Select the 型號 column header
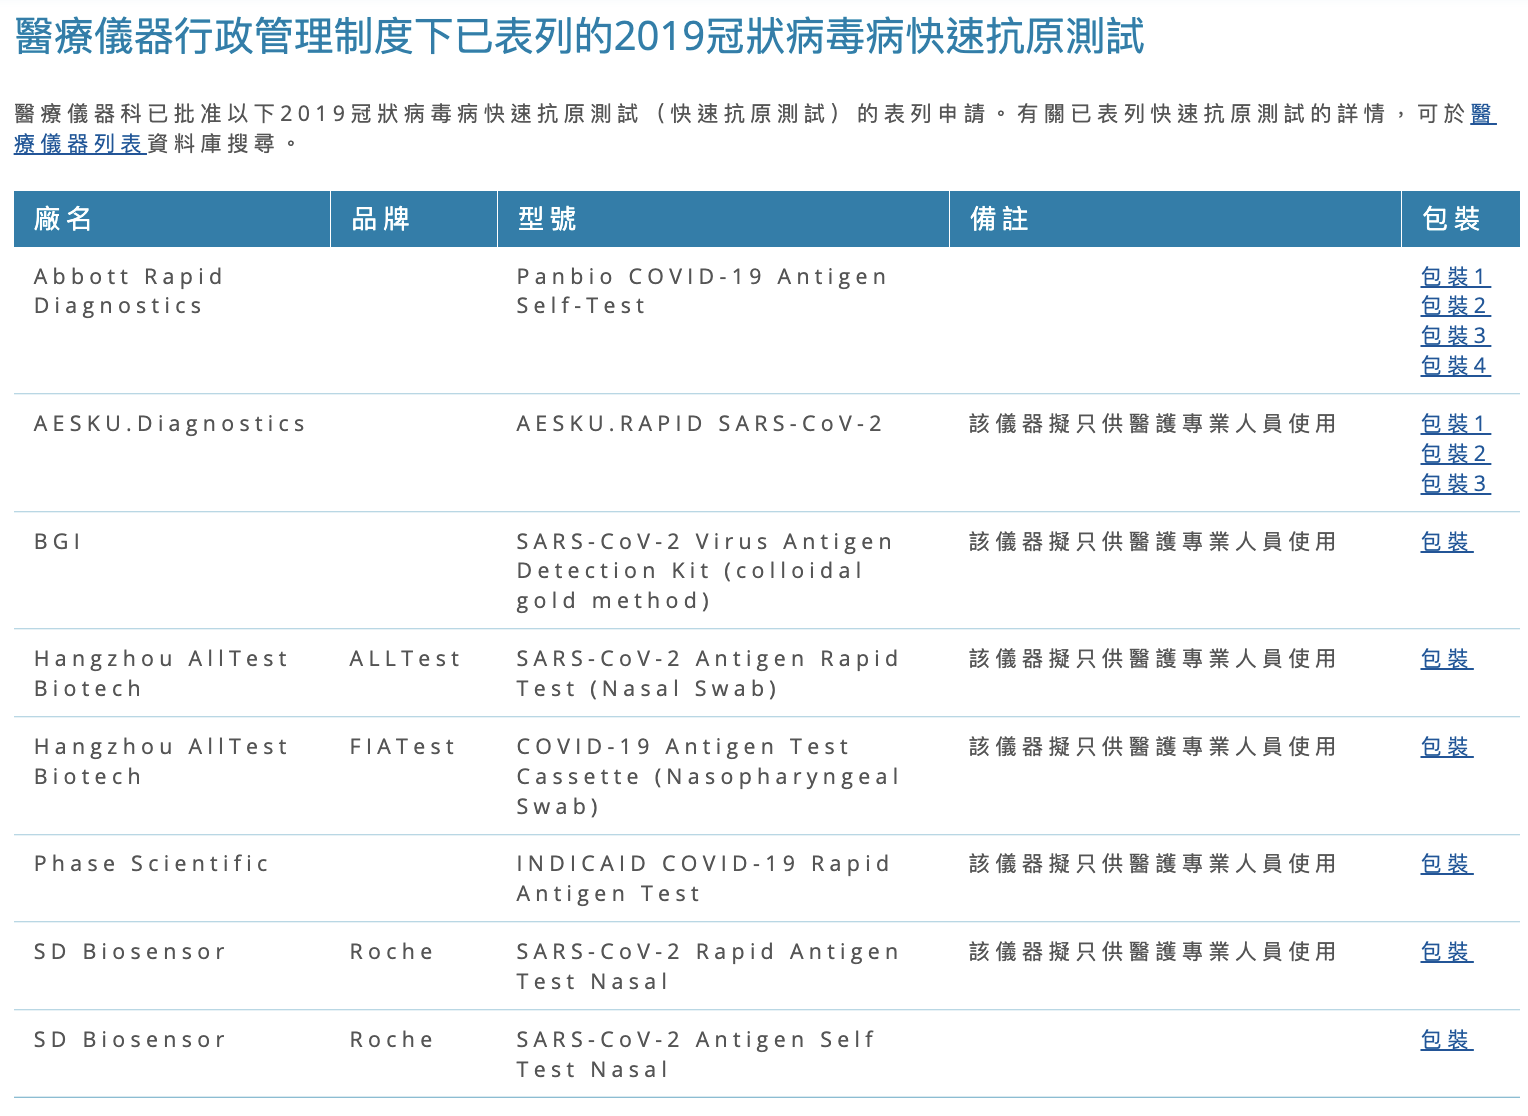This screenshot has height=1116, width=1528. coord(540,219)
